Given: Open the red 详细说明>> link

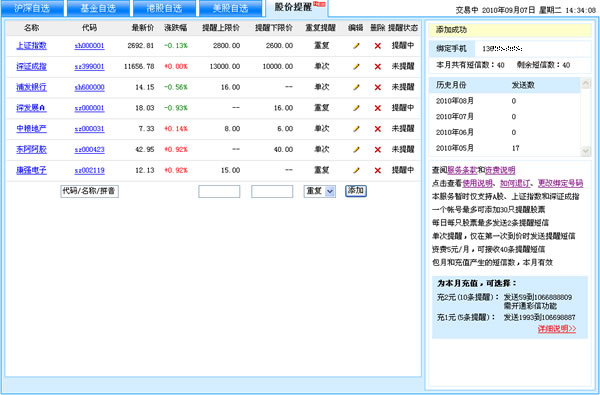Looking at the screenshot, I should (557, 329).
